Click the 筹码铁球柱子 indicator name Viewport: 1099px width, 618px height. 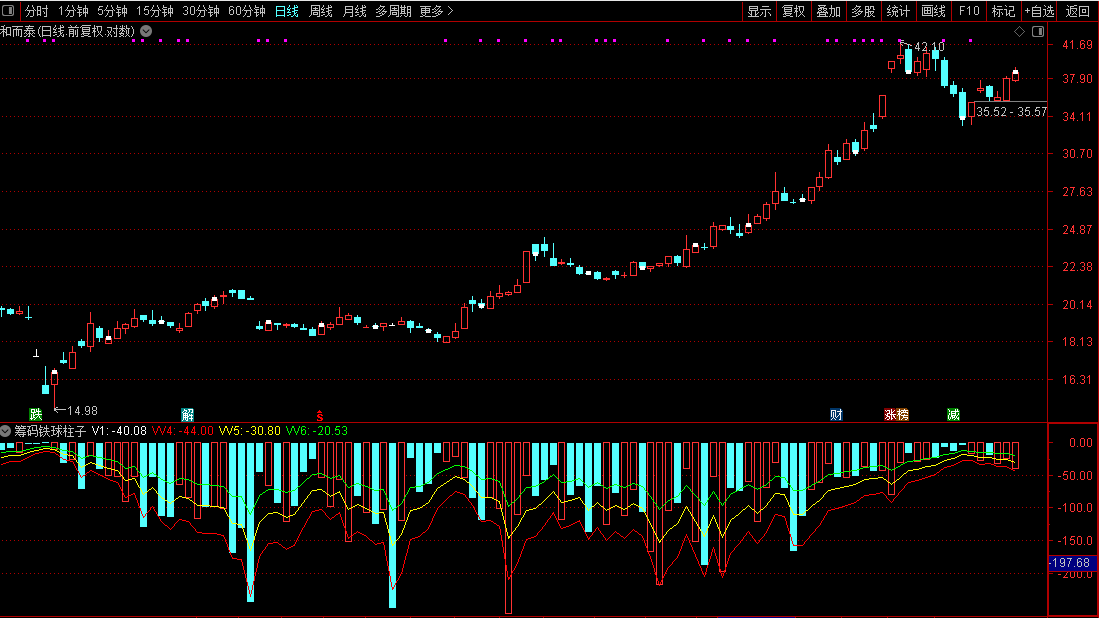50,431
